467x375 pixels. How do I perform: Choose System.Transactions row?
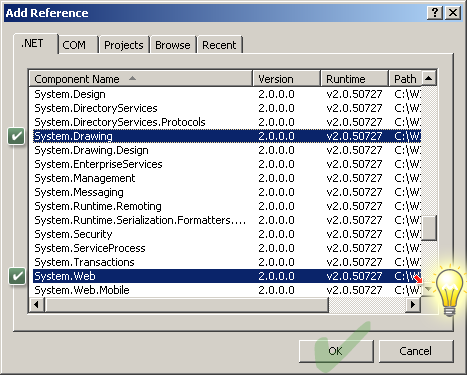227,262
